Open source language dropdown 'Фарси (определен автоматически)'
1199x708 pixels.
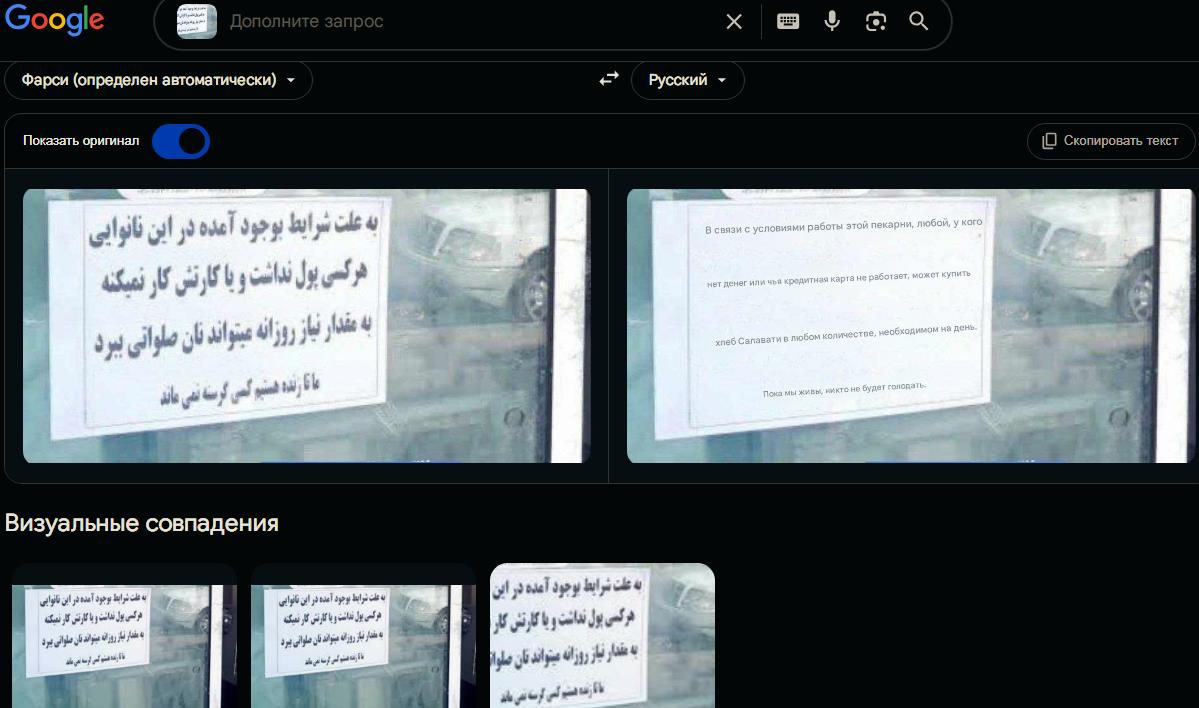tap(158, 80)
